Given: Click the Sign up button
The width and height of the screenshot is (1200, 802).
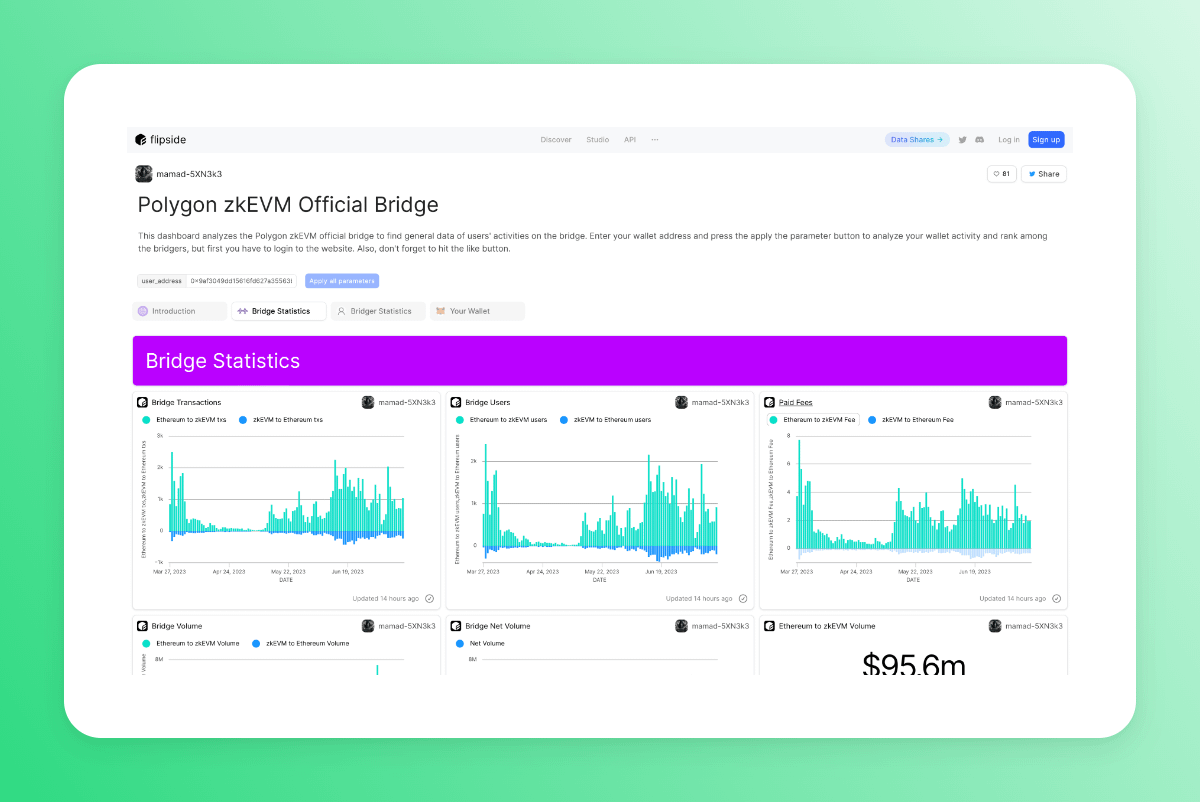Looking at the screenshot, I should 1046,140.
